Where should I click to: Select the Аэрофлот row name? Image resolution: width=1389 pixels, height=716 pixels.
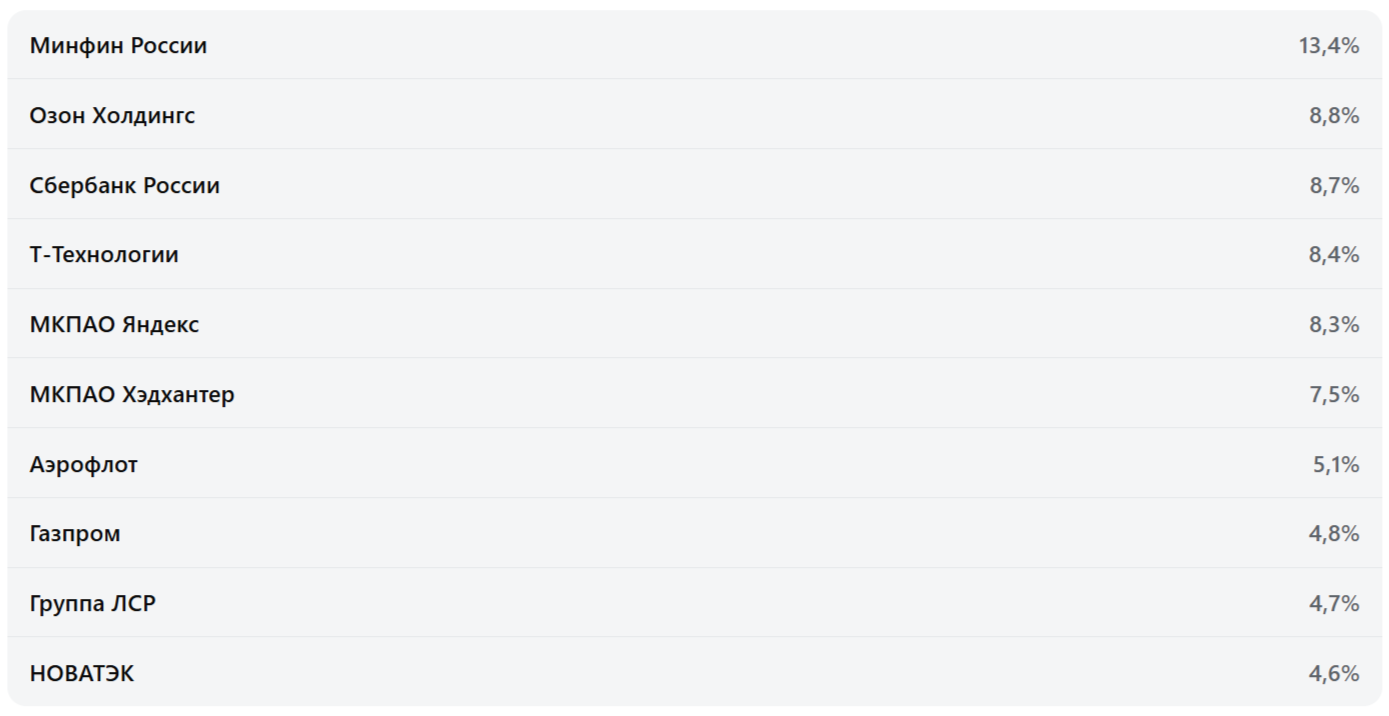(x=84, y=465)
